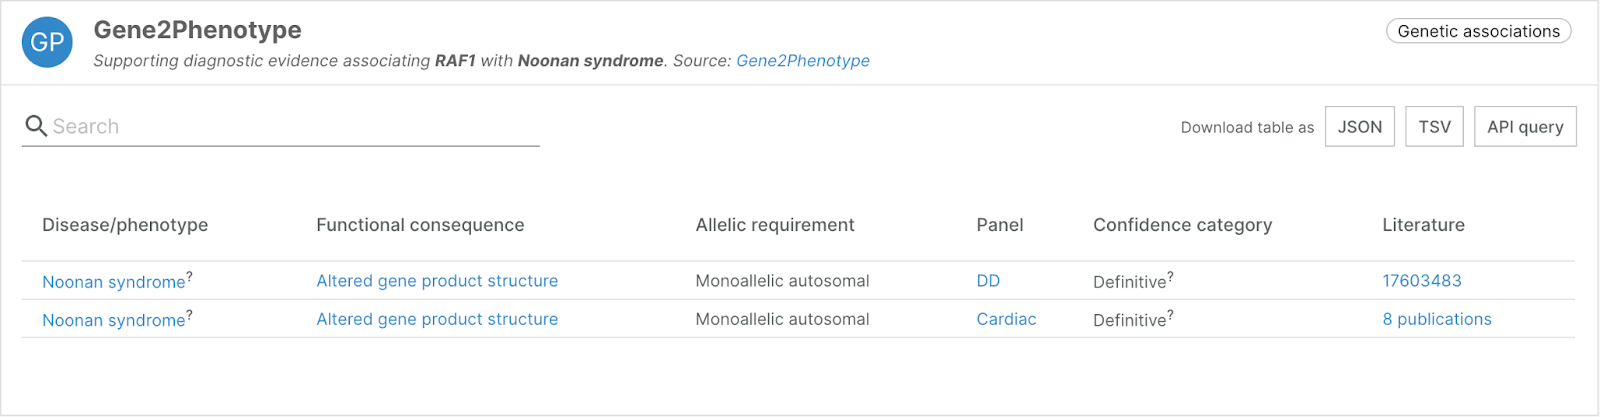Screen dimensions: 1600x417
Task: Click the question mark beside first Noonan syndrome
Action: coord(190,276)
